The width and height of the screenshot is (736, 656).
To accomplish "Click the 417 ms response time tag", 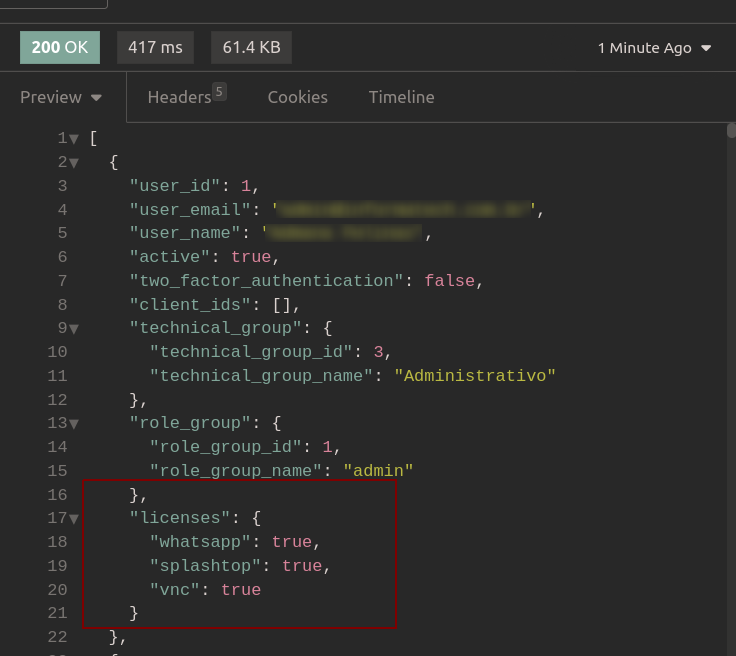I will 156,47.
